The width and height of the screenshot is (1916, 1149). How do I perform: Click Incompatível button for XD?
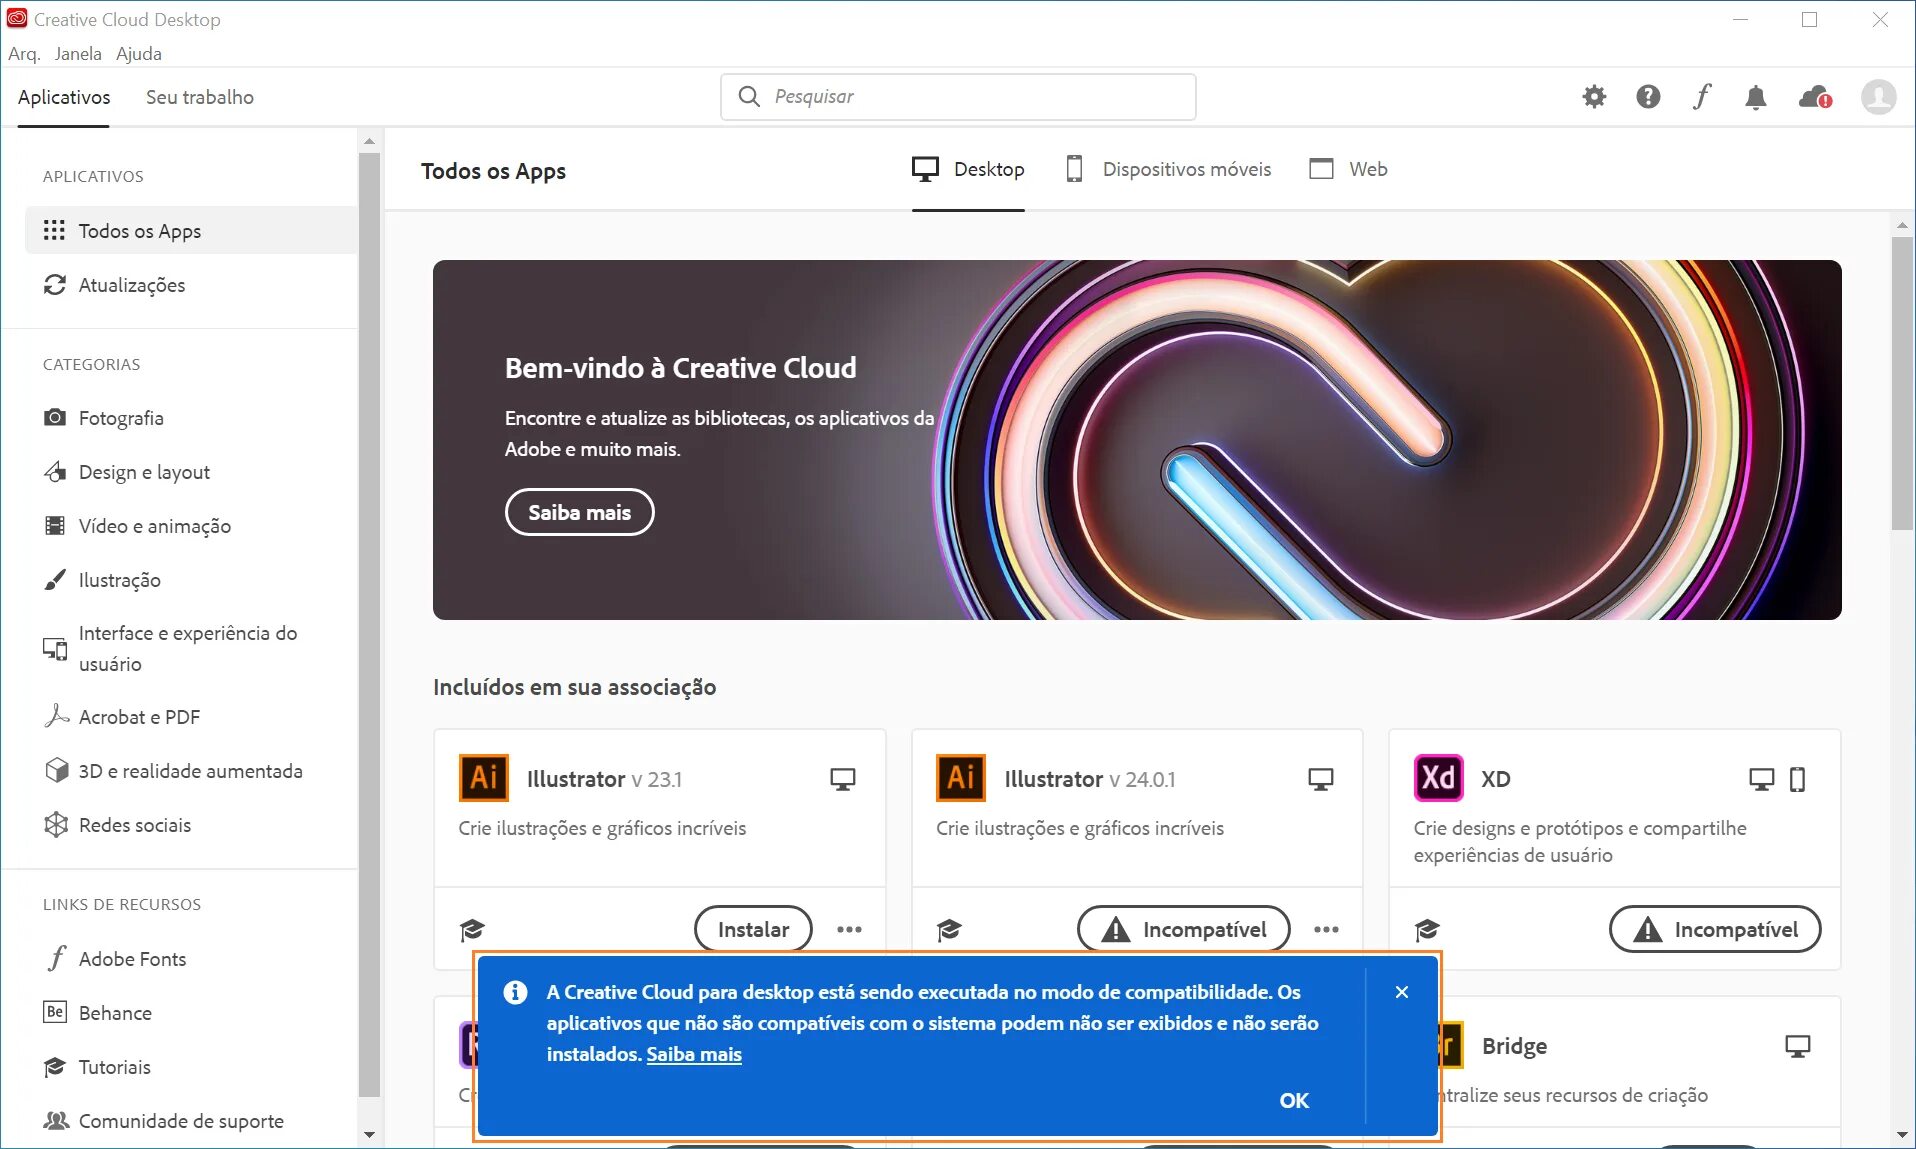[x=1715, y=930]
